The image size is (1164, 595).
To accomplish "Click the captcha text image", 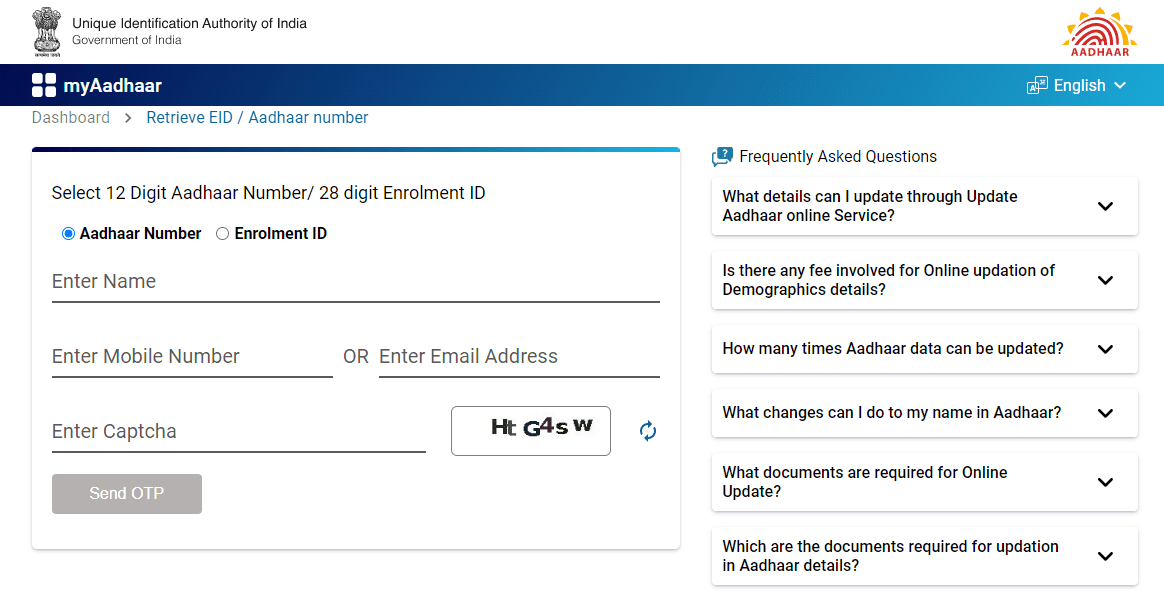I will coord(531,430).
